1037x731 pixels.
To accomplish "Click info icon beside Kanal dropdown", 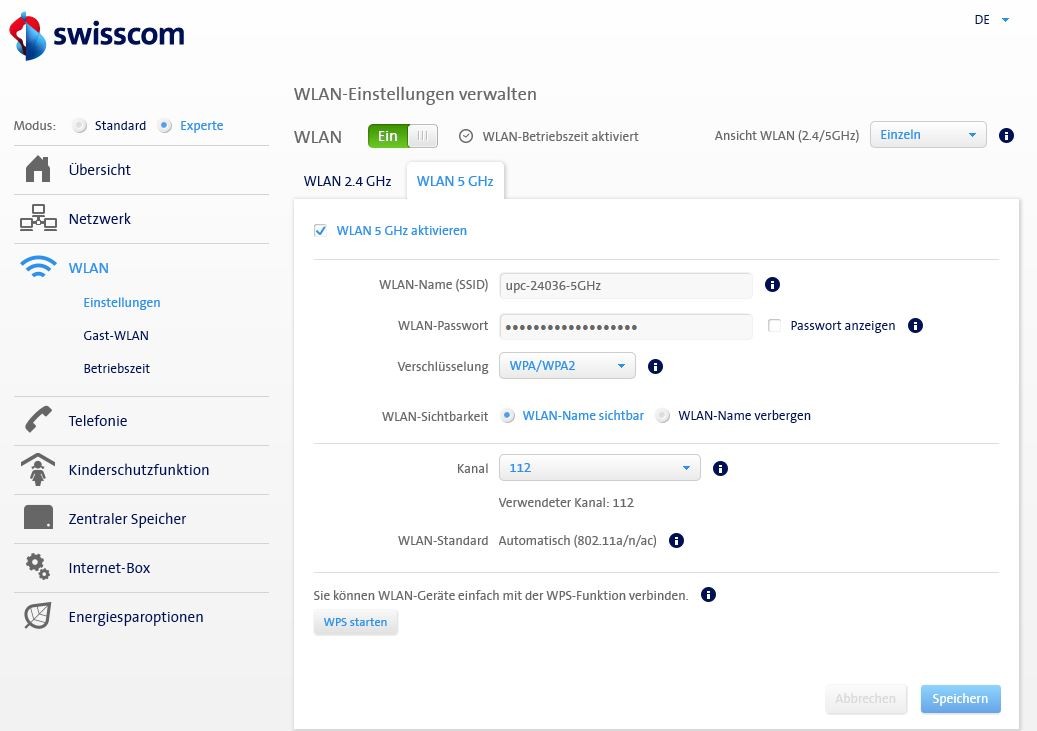I will pos(720,468).
